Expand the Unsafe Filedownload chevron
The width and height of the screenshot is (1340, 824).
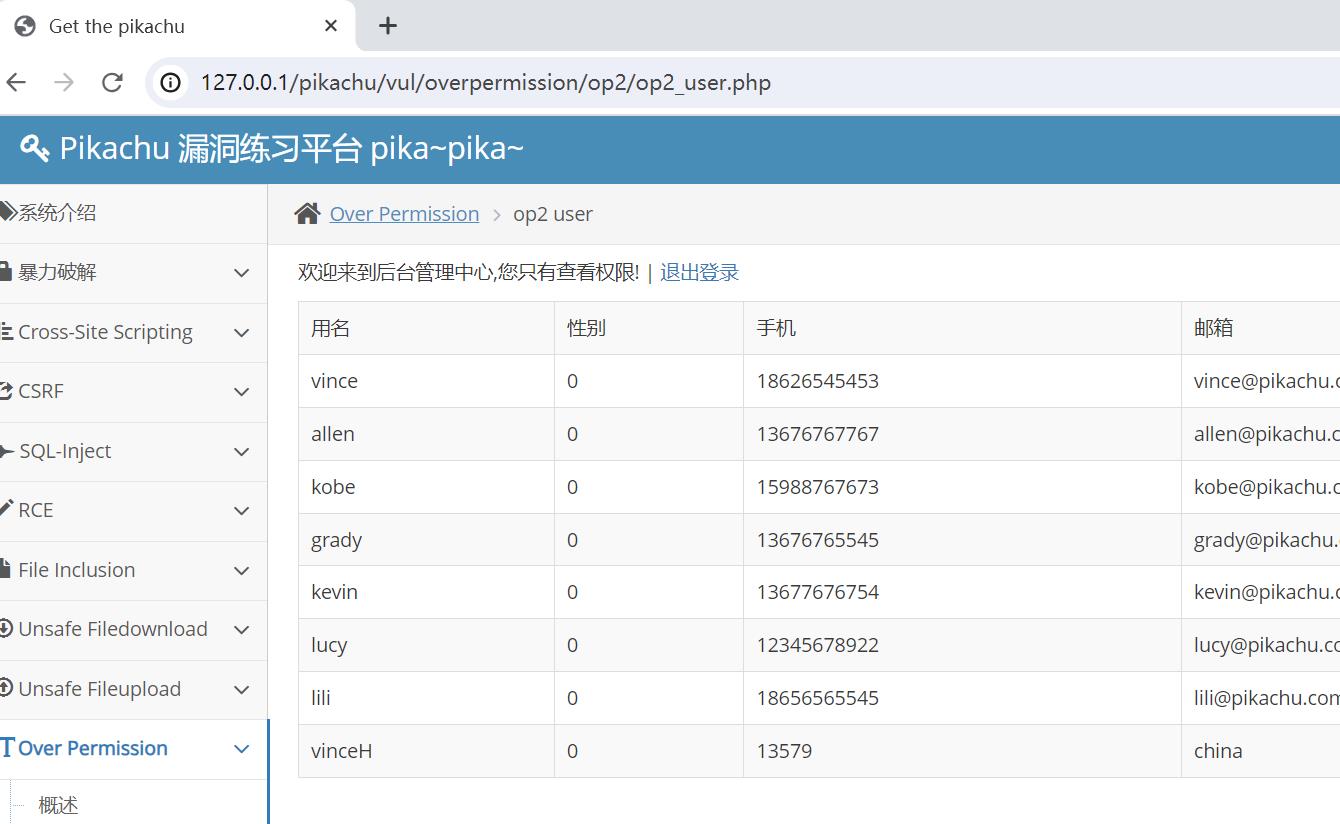point(241,630)
